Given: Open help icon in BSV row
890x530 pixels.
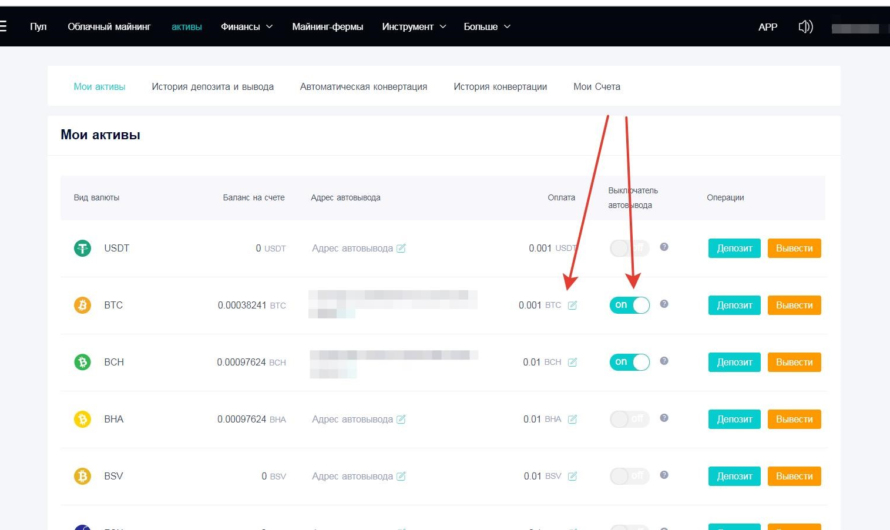Looking at the screenshot, I should pyautogui.click(x=664, y=475).
